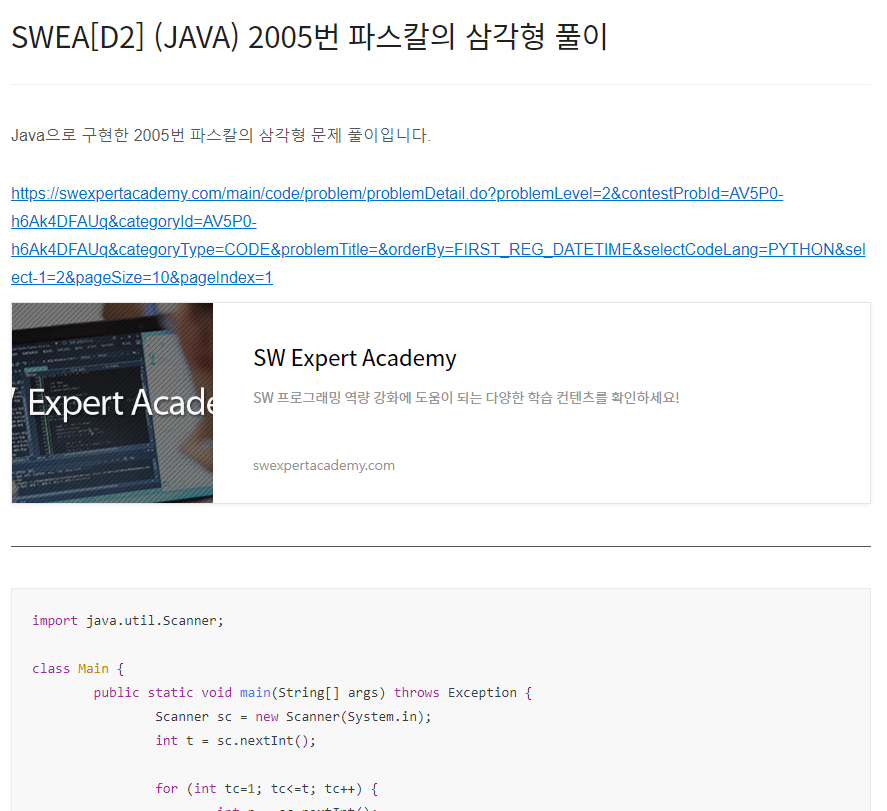887x811 pixels.
Task: Click the code line 'int t = sc.nextInt();'
Action: [x=235, y=741]
